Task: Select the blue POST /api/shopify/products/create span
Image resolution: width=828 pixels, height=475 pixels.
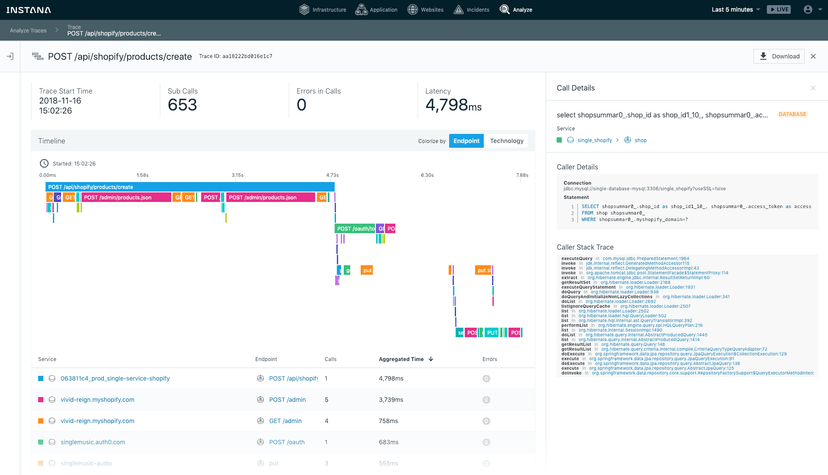Action: 190,187
